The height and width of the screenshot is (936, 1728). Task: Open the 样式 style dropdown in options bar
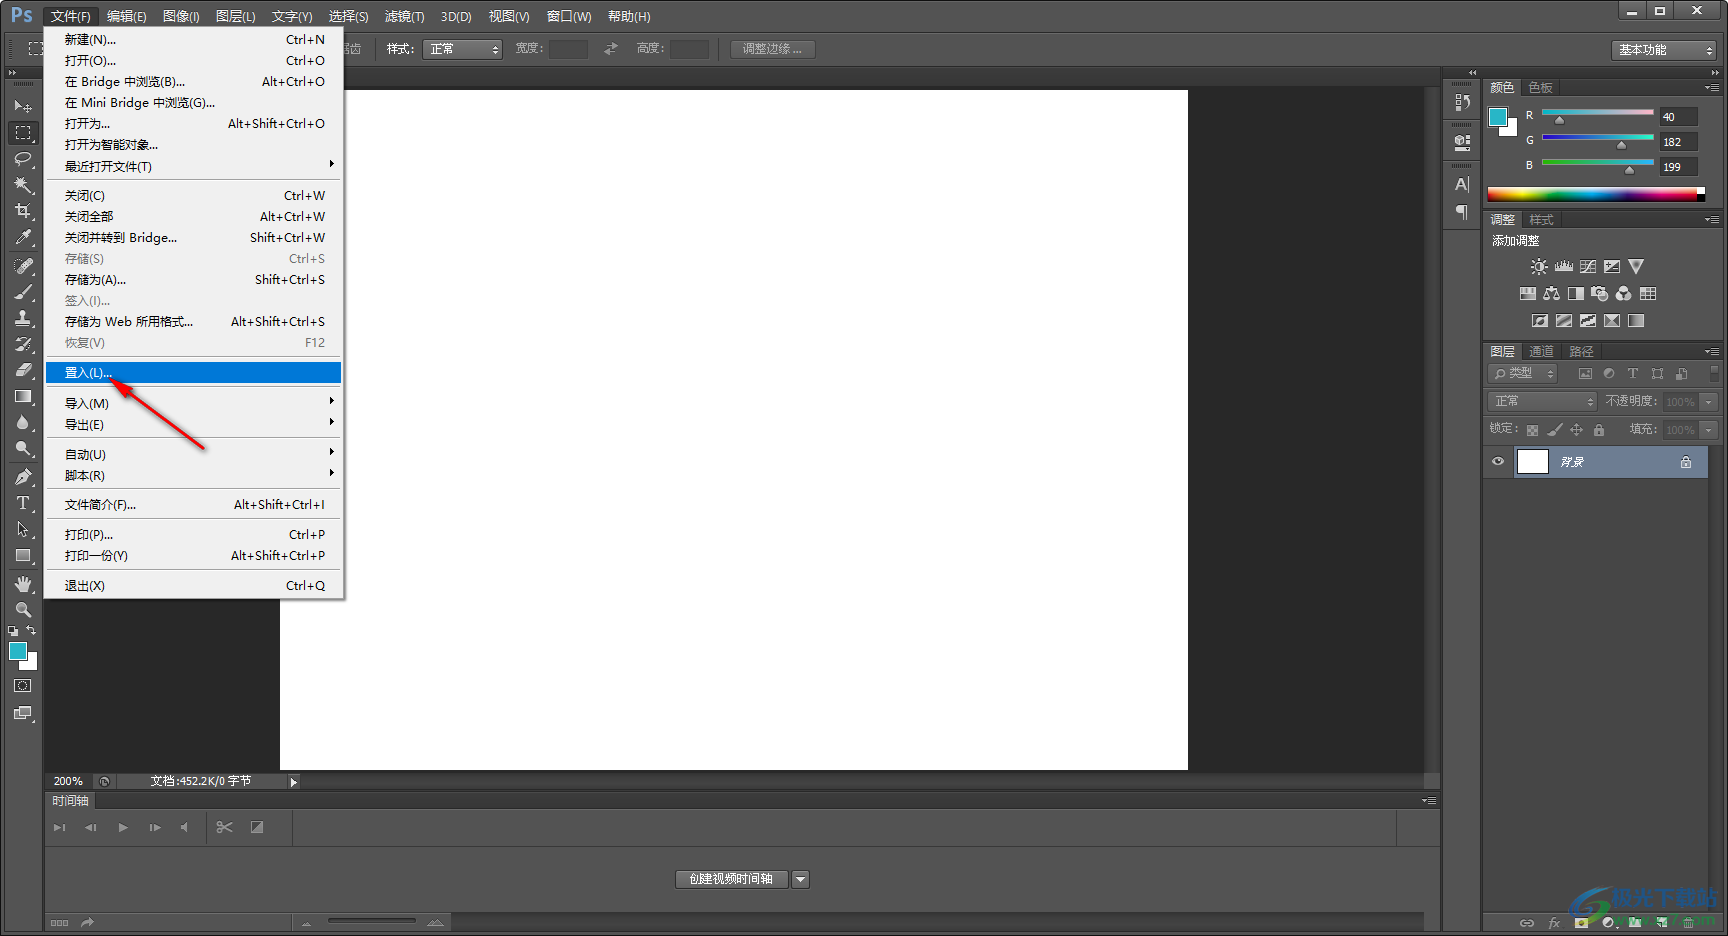[462, 49]
